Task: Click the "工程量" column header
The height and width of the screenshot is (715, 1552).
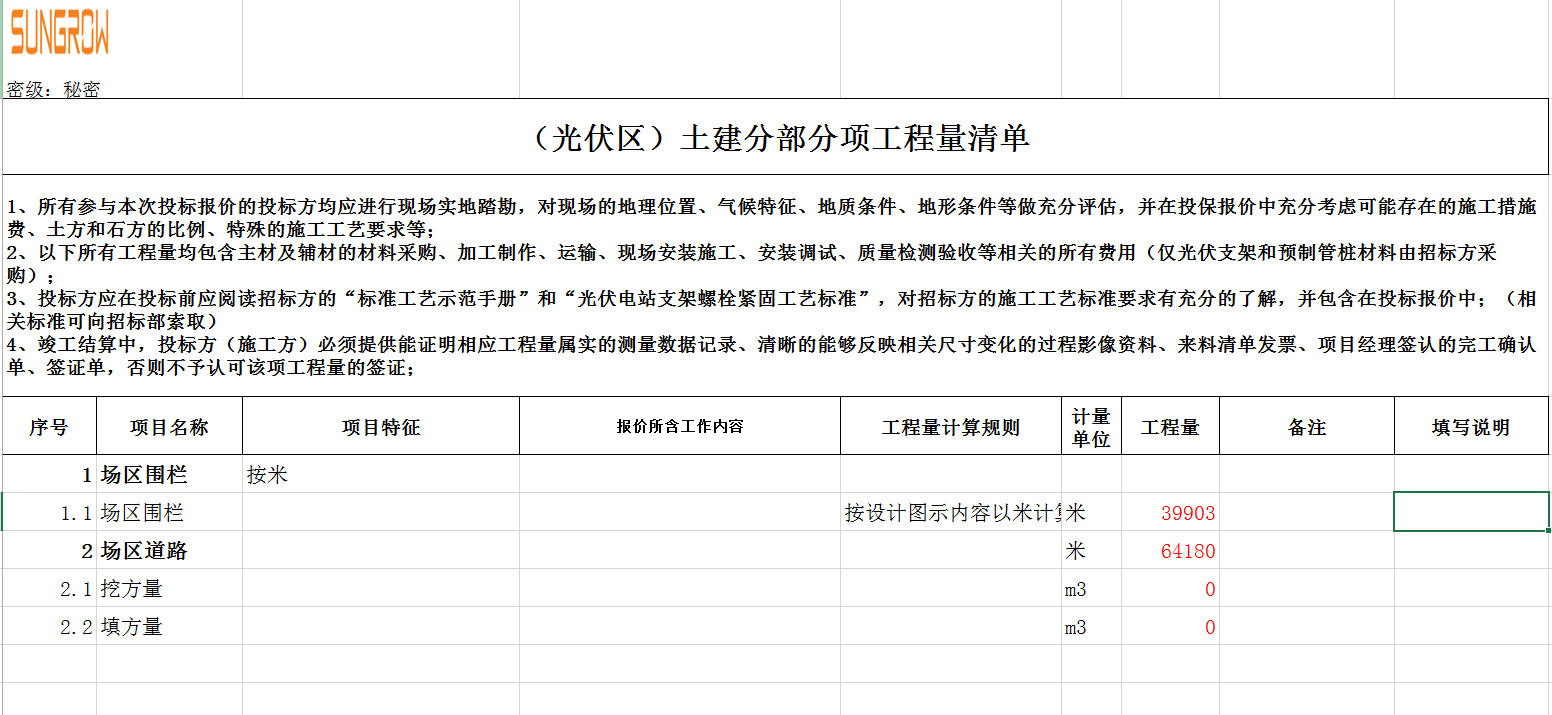Action: click(x=1170, y=427)
